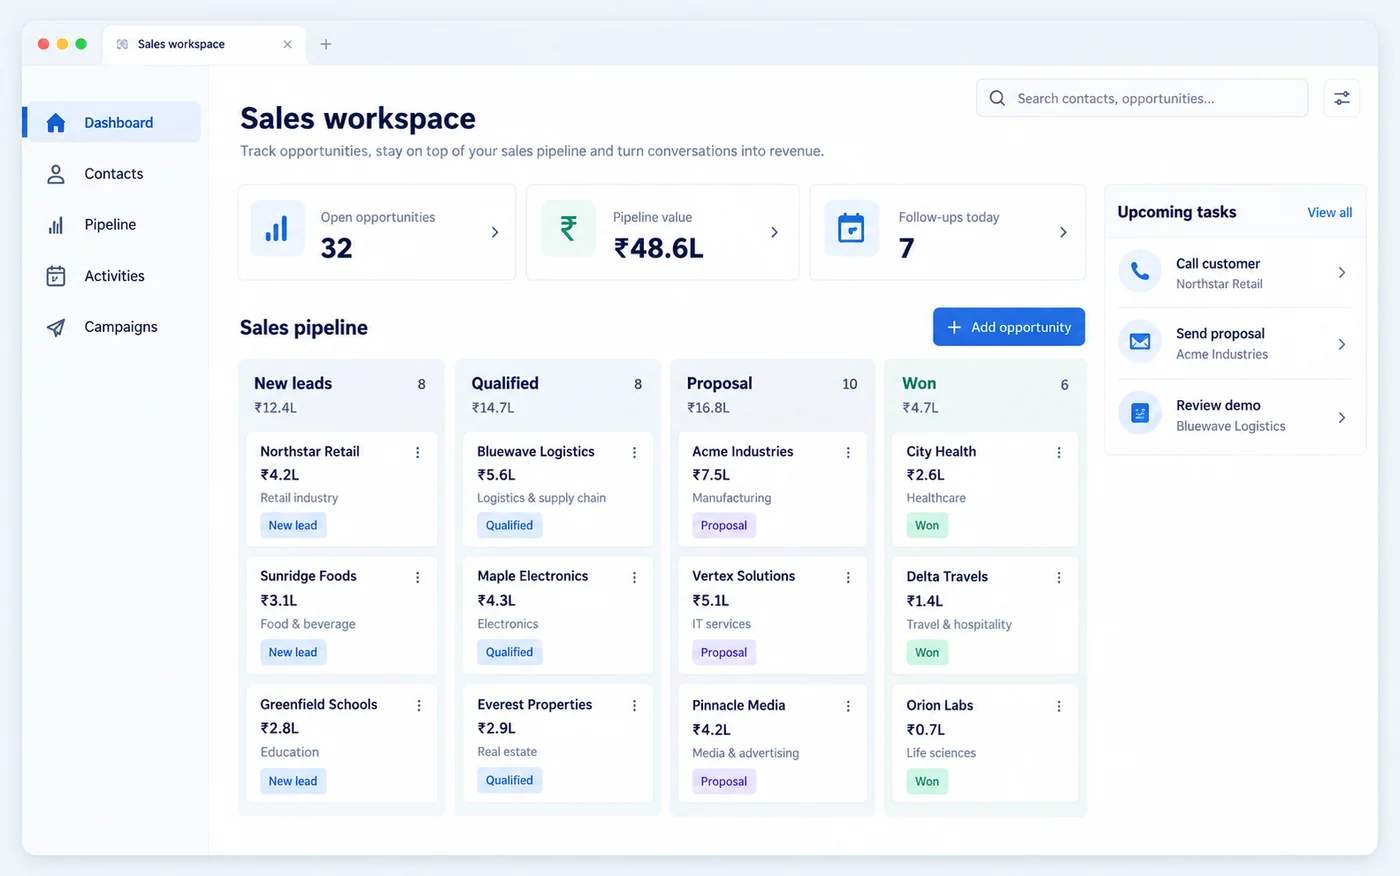Click the City Health card title
The width and height of the screenshot is (1400, 876).
tap(941, 452)
